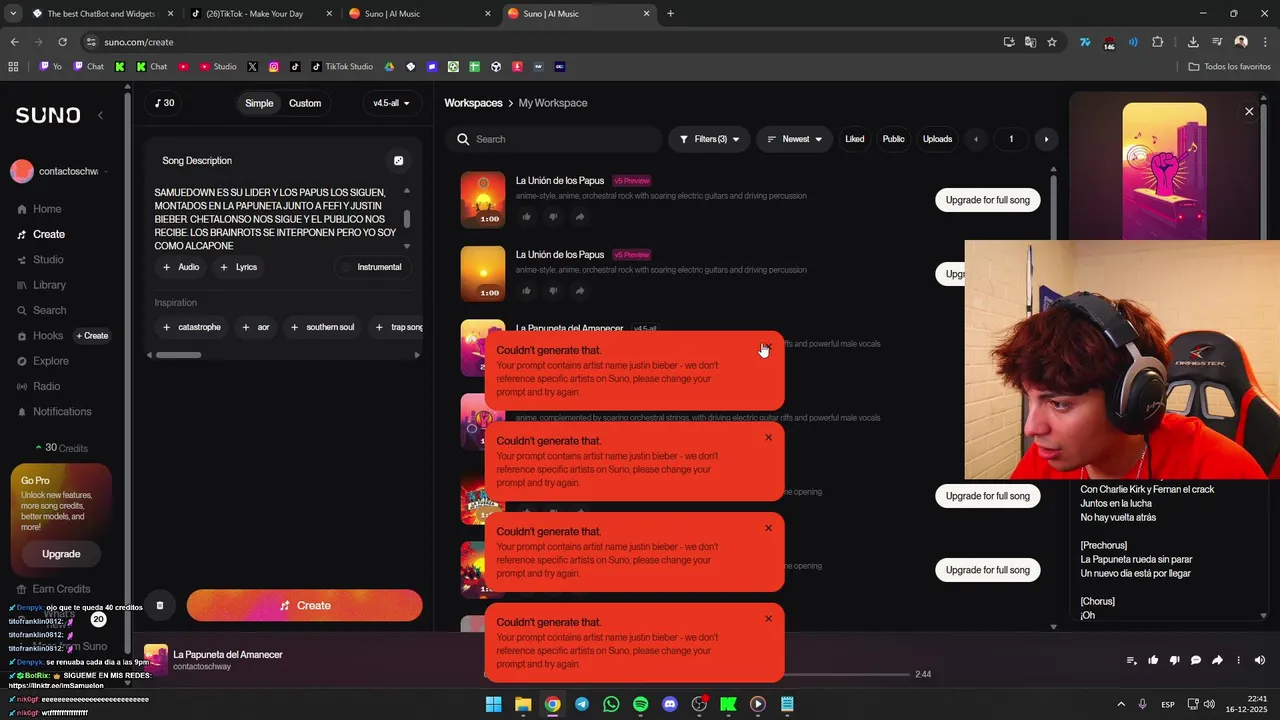Go to next page of songs

[1046, 139]
